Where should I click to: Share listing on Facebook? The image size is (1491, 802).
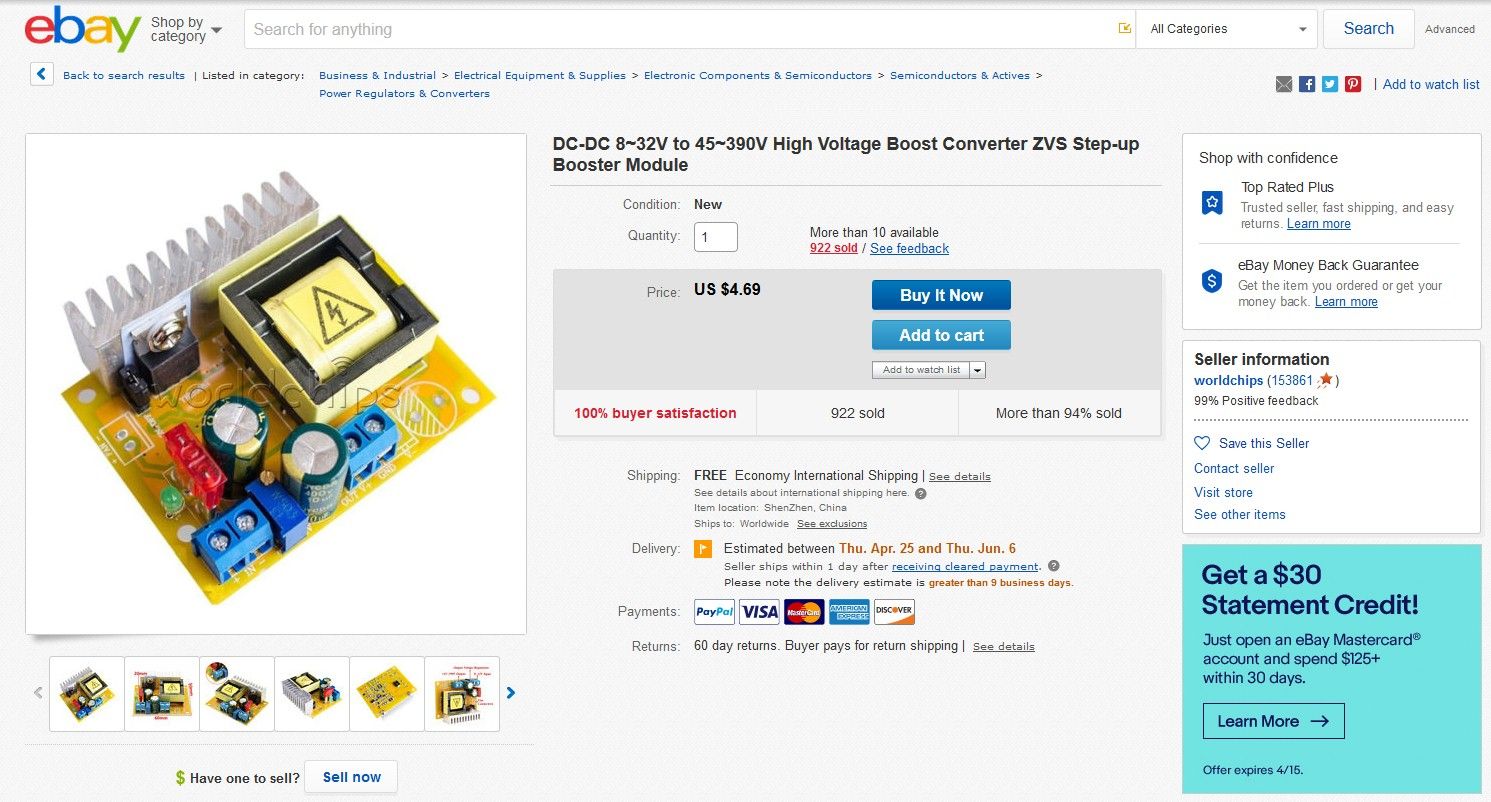coord(1307,84)
